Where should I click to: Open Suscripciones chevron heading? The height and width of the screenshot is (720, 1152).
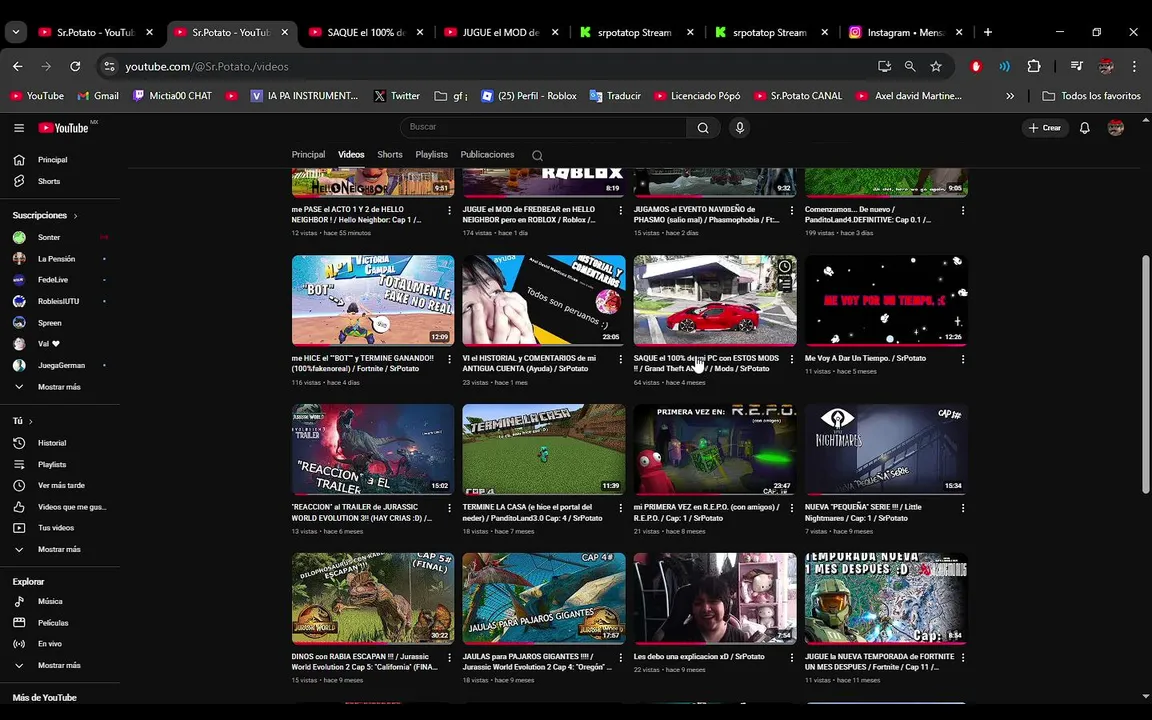click(45, 215)
